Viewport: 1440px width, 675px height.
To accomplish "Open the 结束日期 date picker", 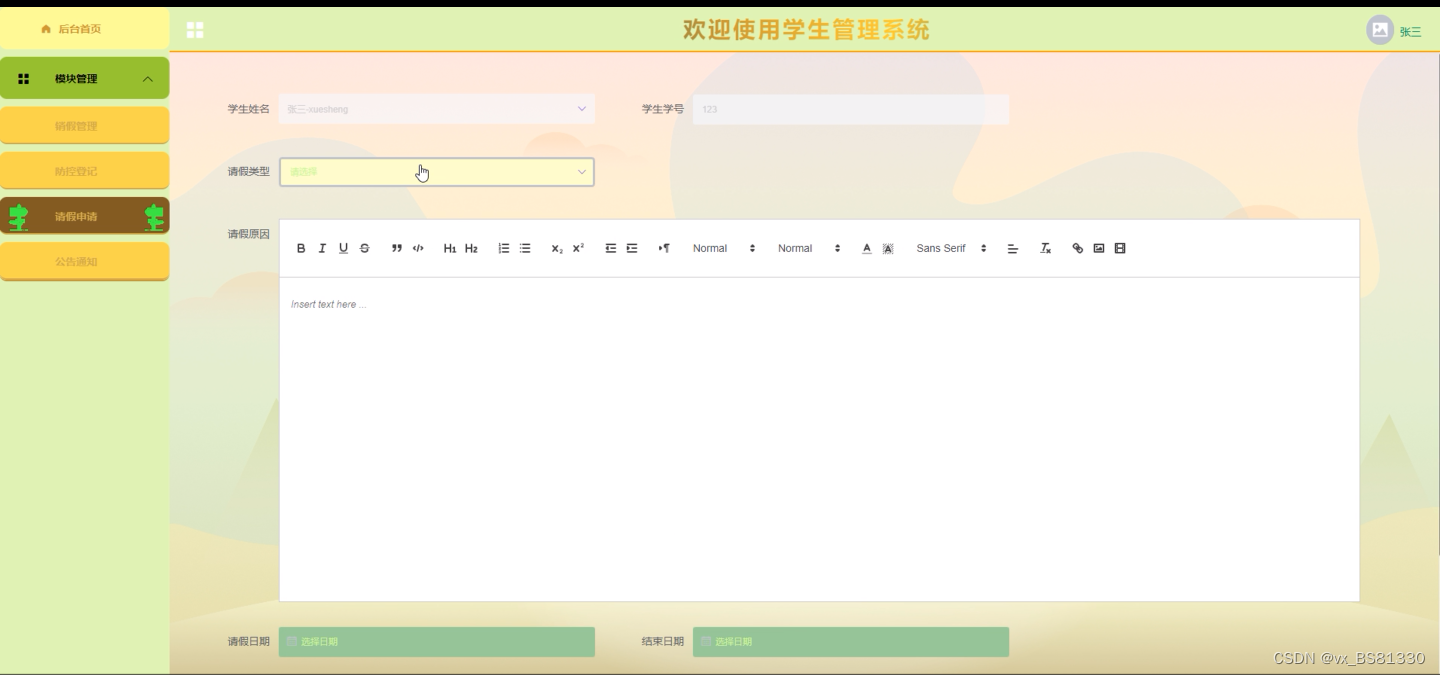I will tap(851, 642).
